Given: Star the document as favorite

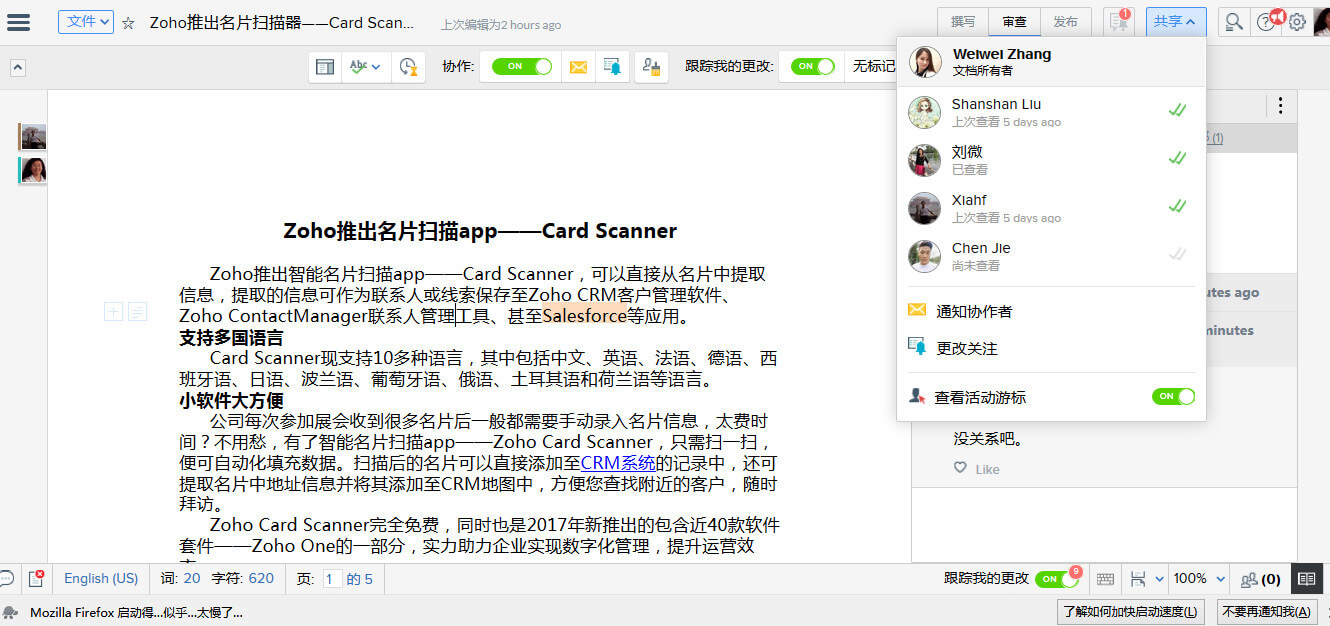Looking at the screenshot, I should coord(128,23).
